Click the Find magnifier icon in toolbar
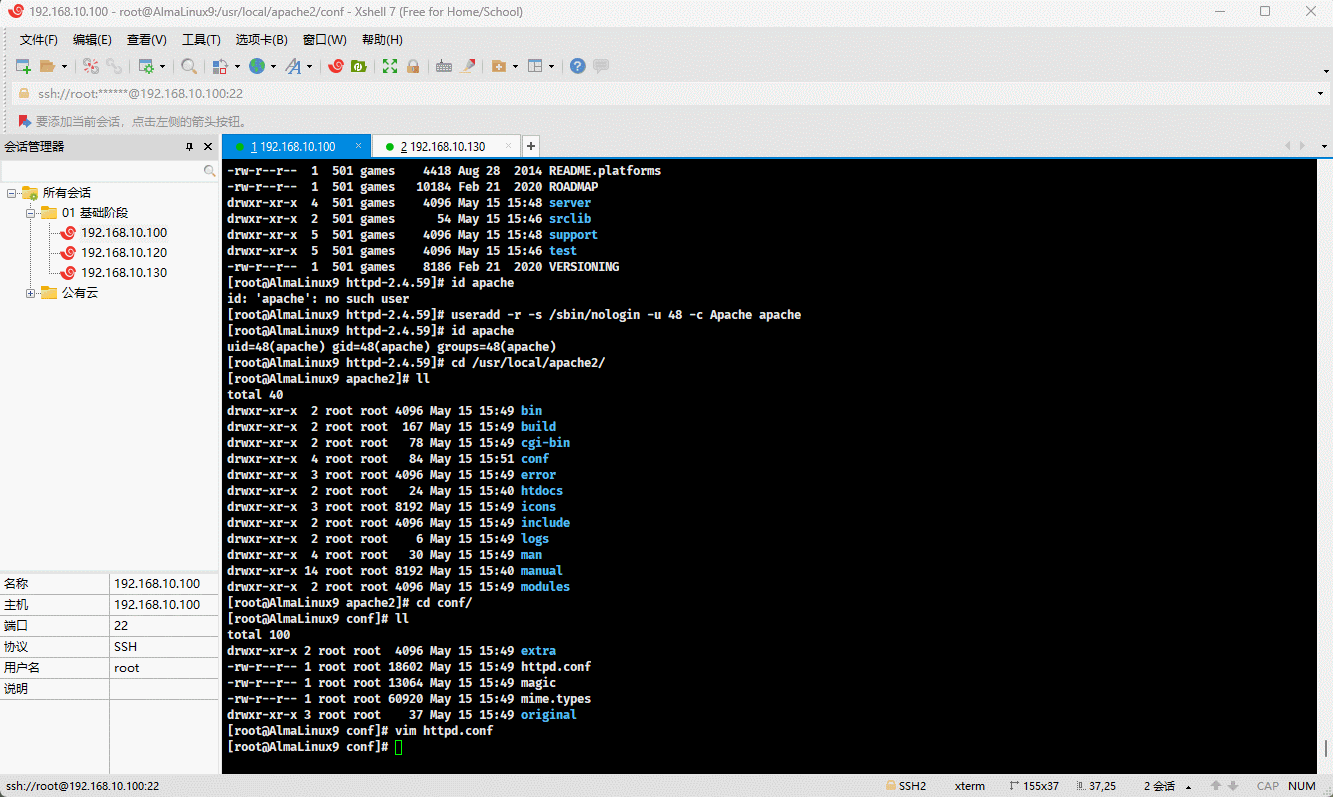The width and height of the screenshot is (1333, 797). tap(188, 66)
